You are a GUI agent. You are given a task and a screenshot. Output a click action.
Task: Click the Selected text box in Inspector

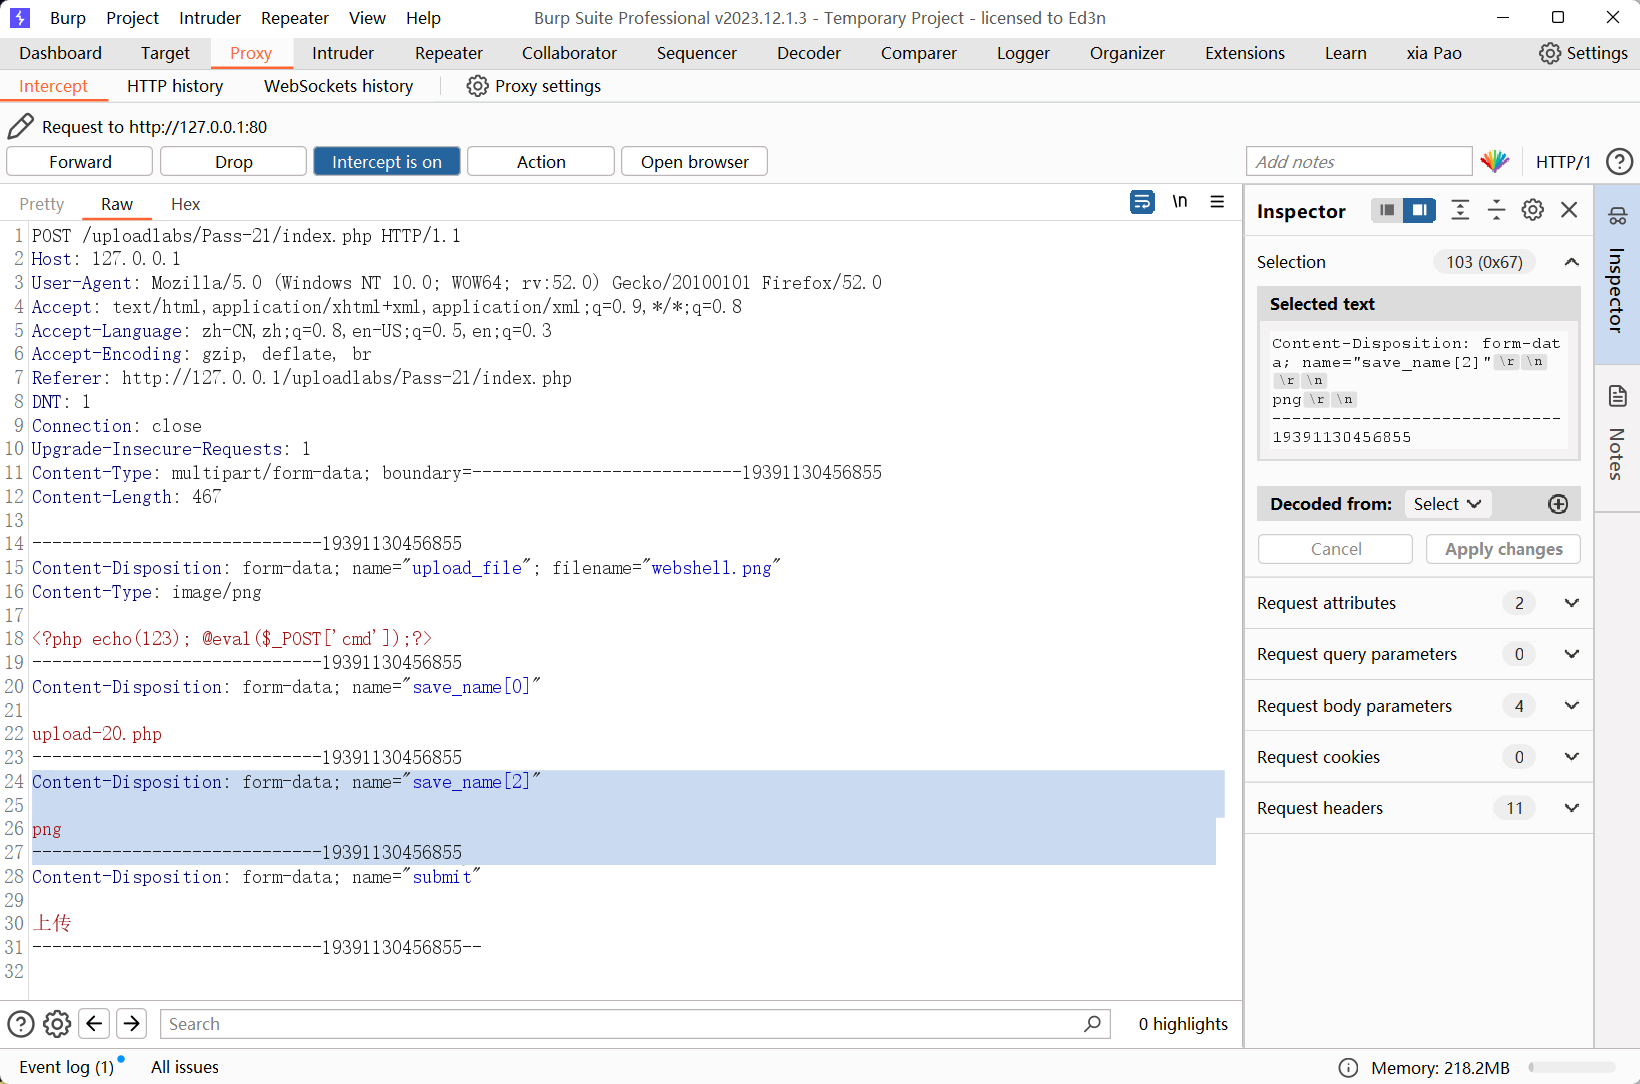[1418, 390]
